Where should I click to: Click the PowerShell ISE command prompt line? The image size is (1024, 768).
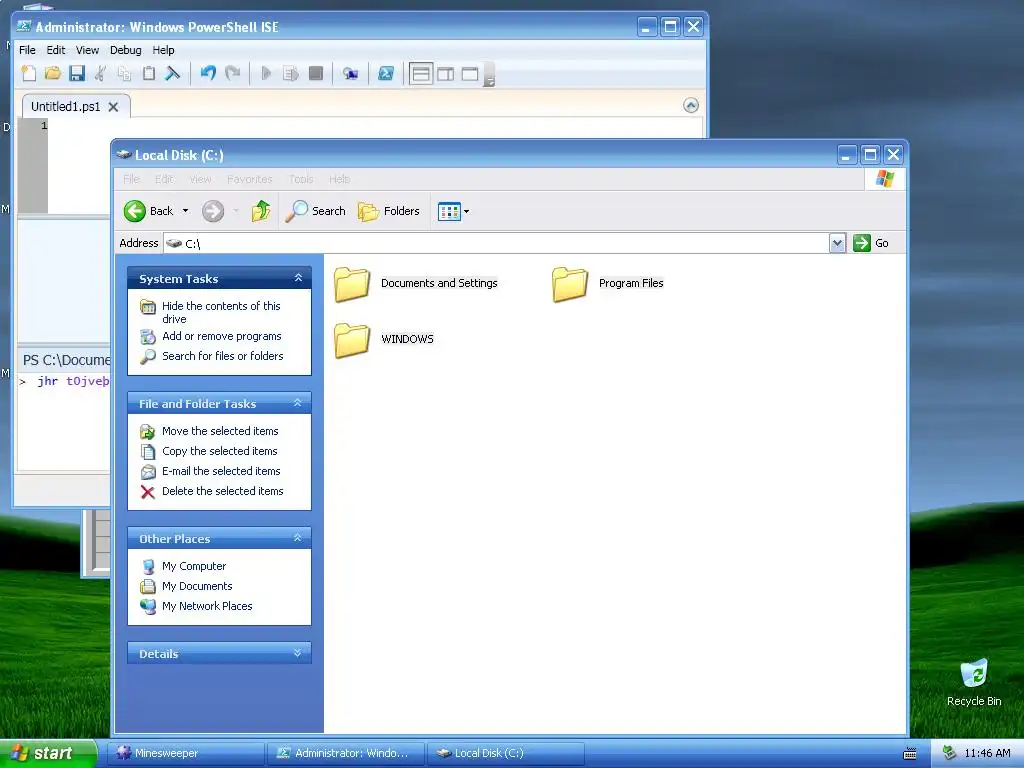(65, 381)
